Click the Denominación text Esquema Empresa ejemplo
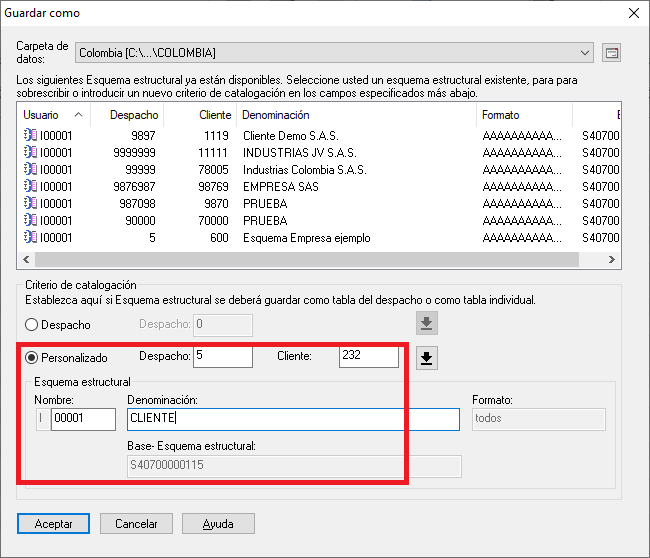The height and width of the screenshot is (558, 650). point(306,238)
